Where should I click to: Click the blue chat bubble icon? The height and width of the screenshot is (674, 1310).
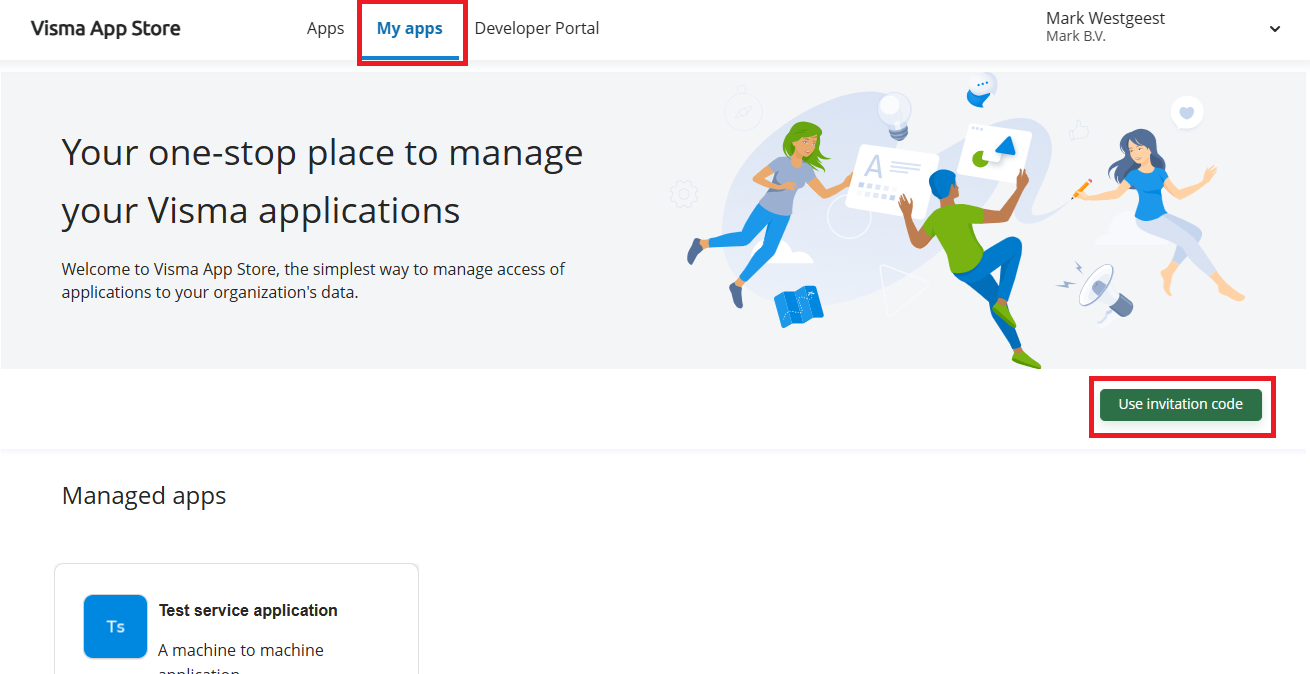[982, 91]
